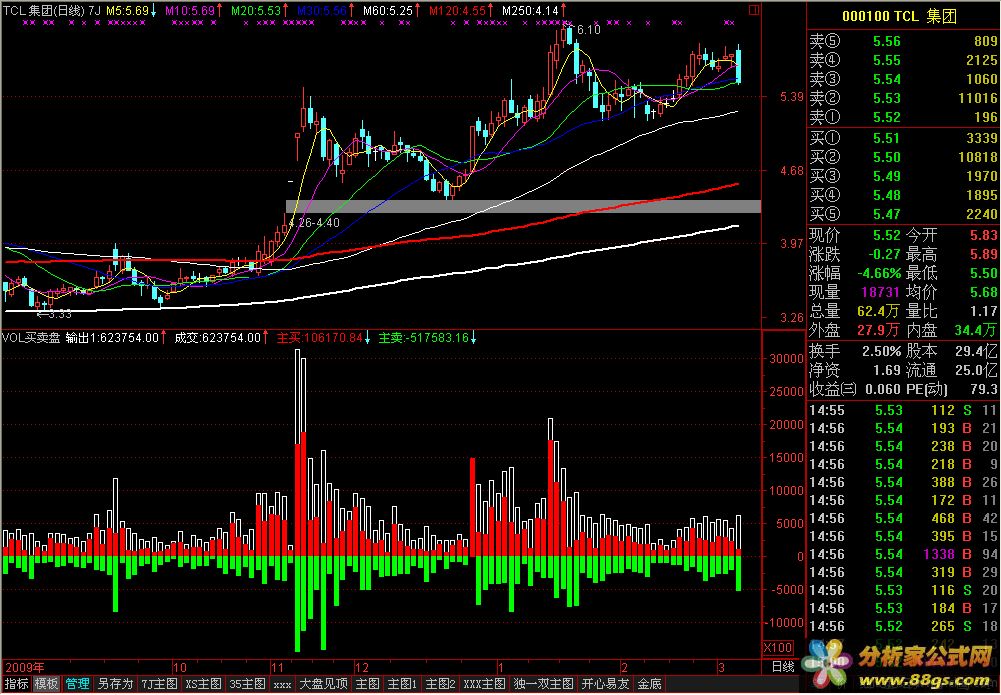Open the 独一戏主图 template

[x=544, y=684]
